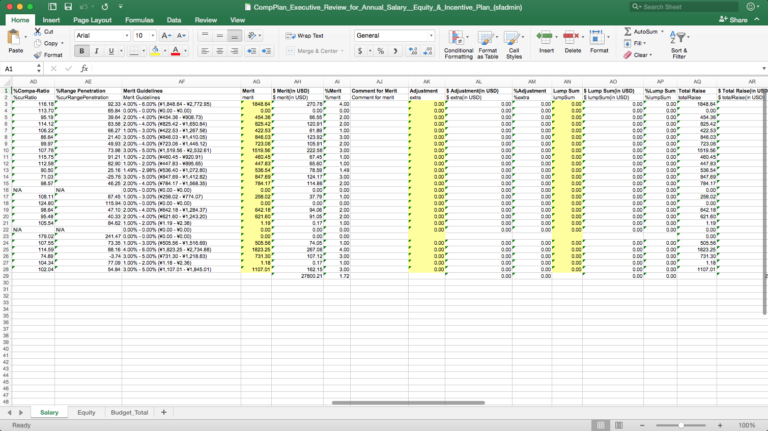Expand the font size dropdown
Viewport: 768px width, 431px height.
tap(151, 35)
